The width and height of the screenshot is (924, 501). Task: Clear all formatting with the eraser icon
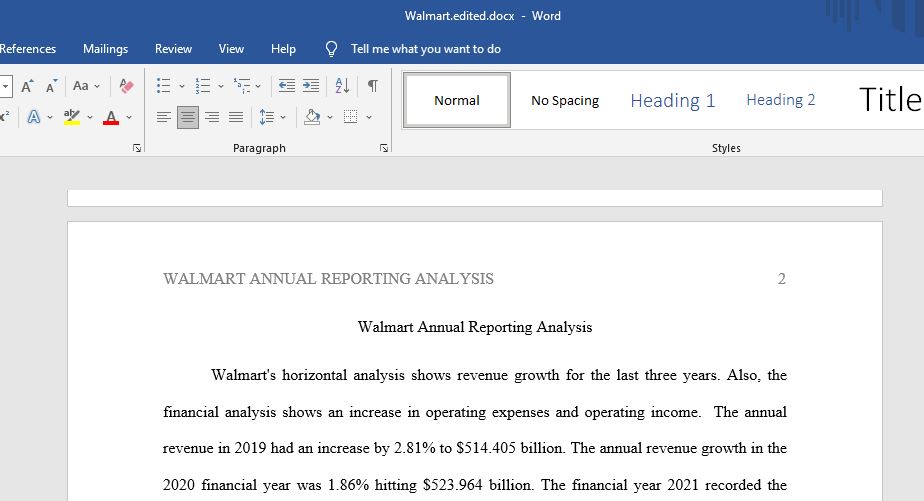(x=126, y=86)
